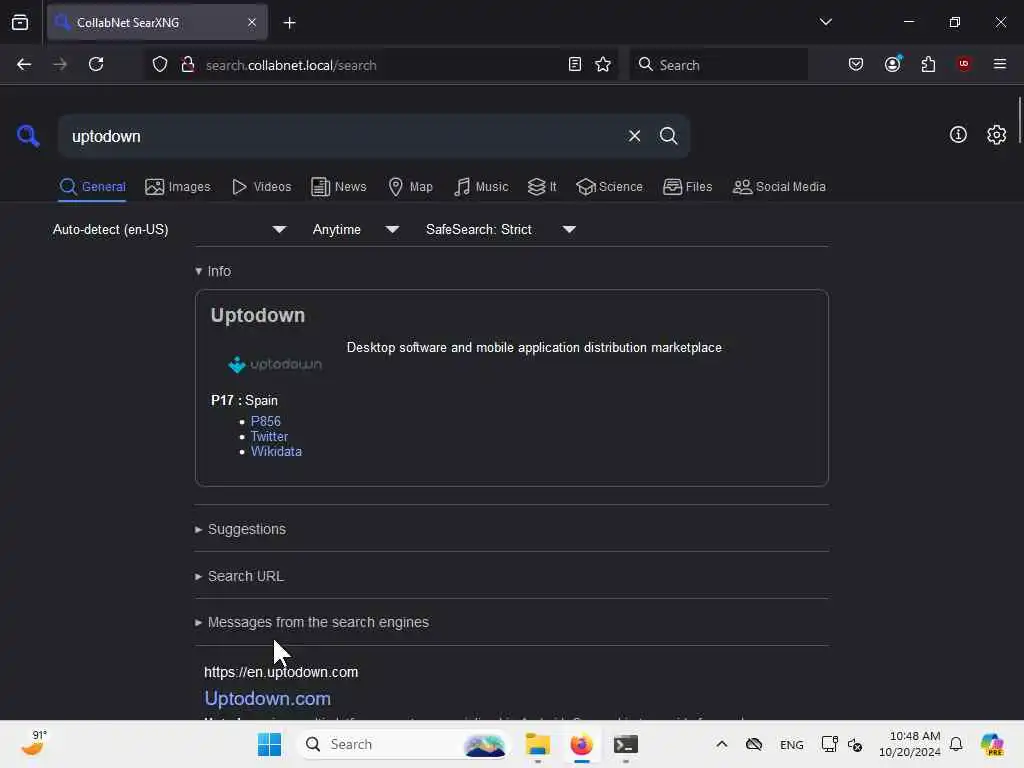Open the notifications bell
Screen dimensions: 1024x768
click(x=956, y=744)
